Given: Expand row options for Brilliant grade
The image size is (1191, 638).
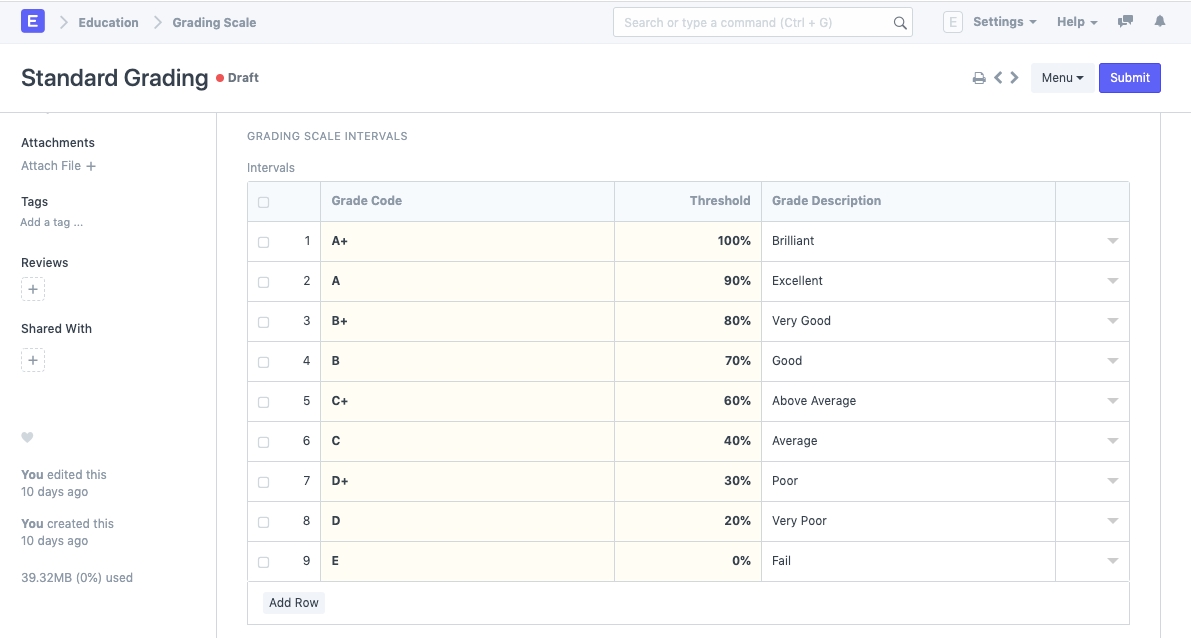Looking at the screenshot, I should (x=1112, y=241).
